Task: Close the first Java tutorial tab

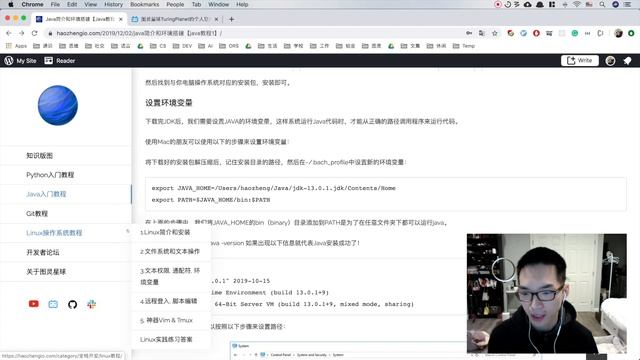Action: pos(120,19)
